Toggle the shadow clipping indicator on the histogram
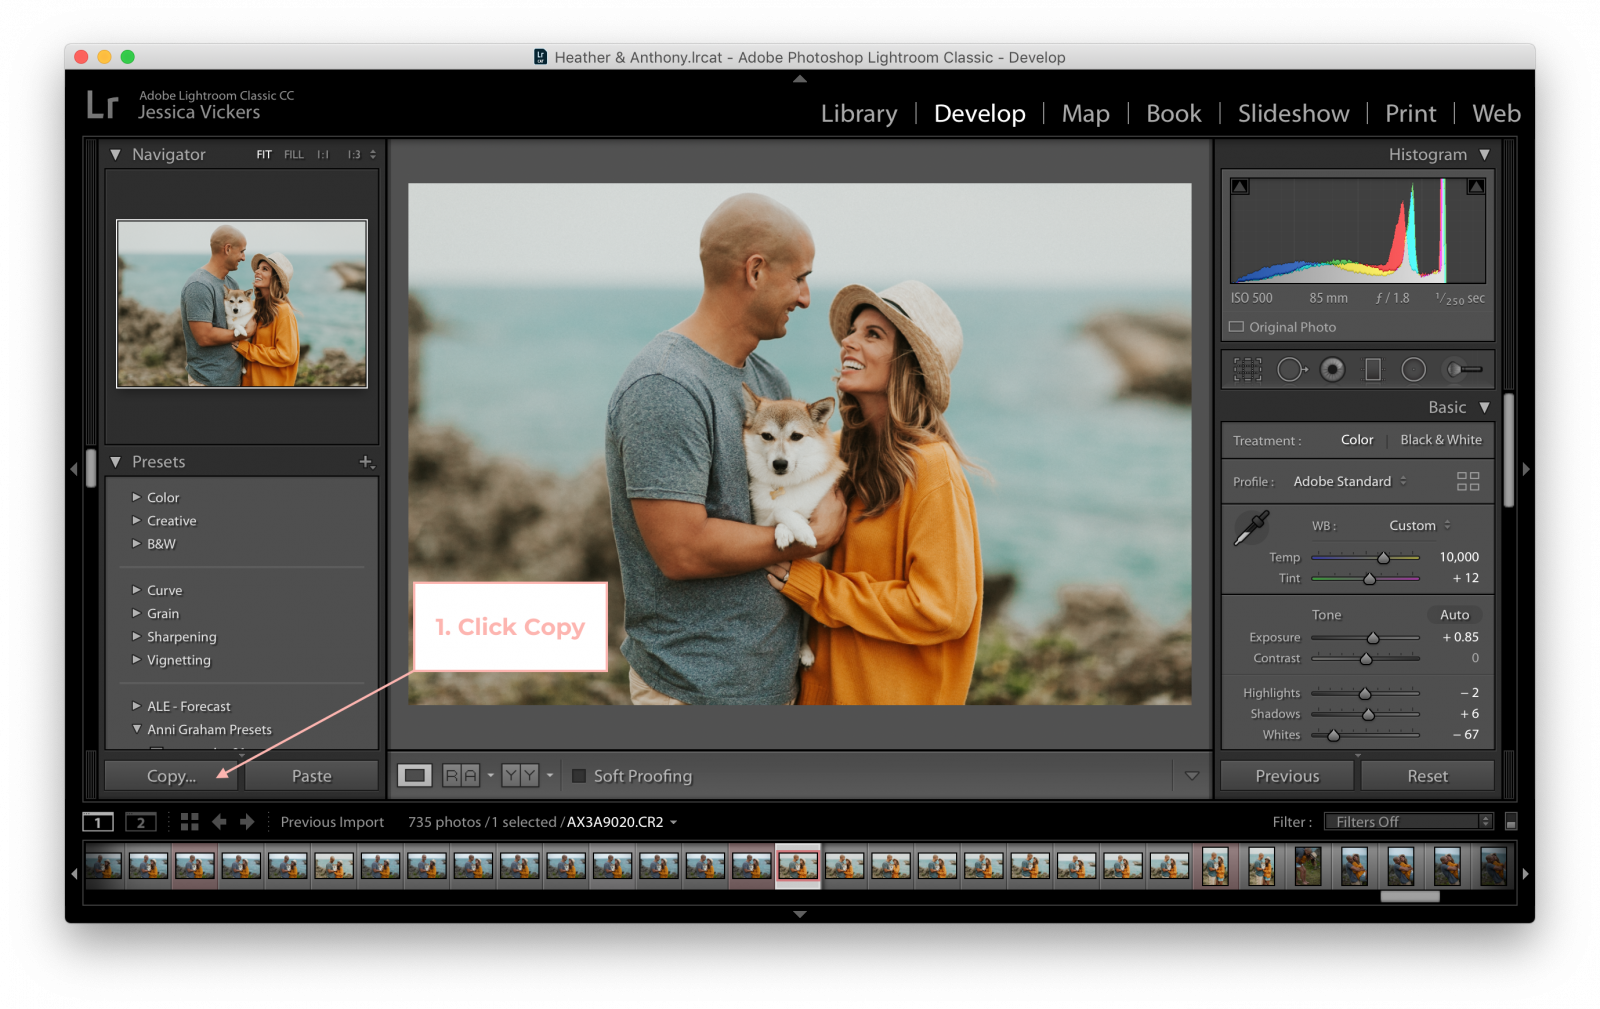The image size is (1600, 1009). point(1240,186)
